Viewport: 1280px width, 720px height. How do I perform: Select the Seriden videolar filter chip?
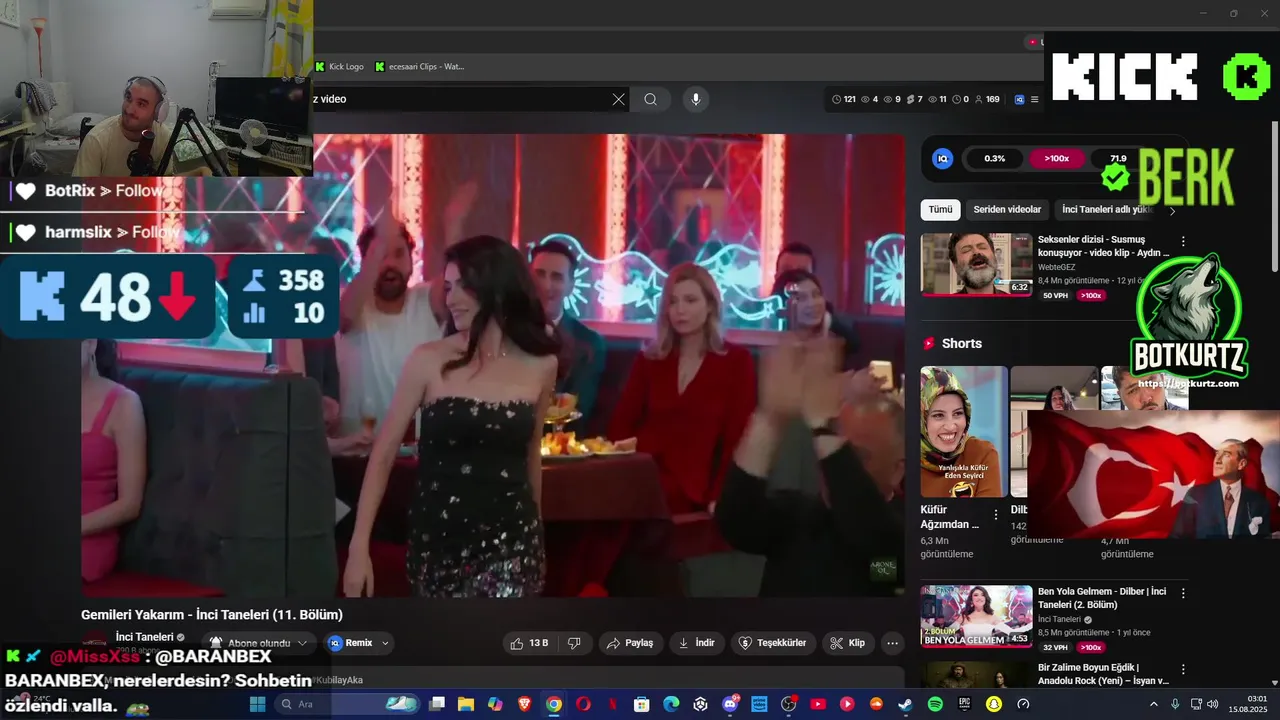tap(1007, 210)
